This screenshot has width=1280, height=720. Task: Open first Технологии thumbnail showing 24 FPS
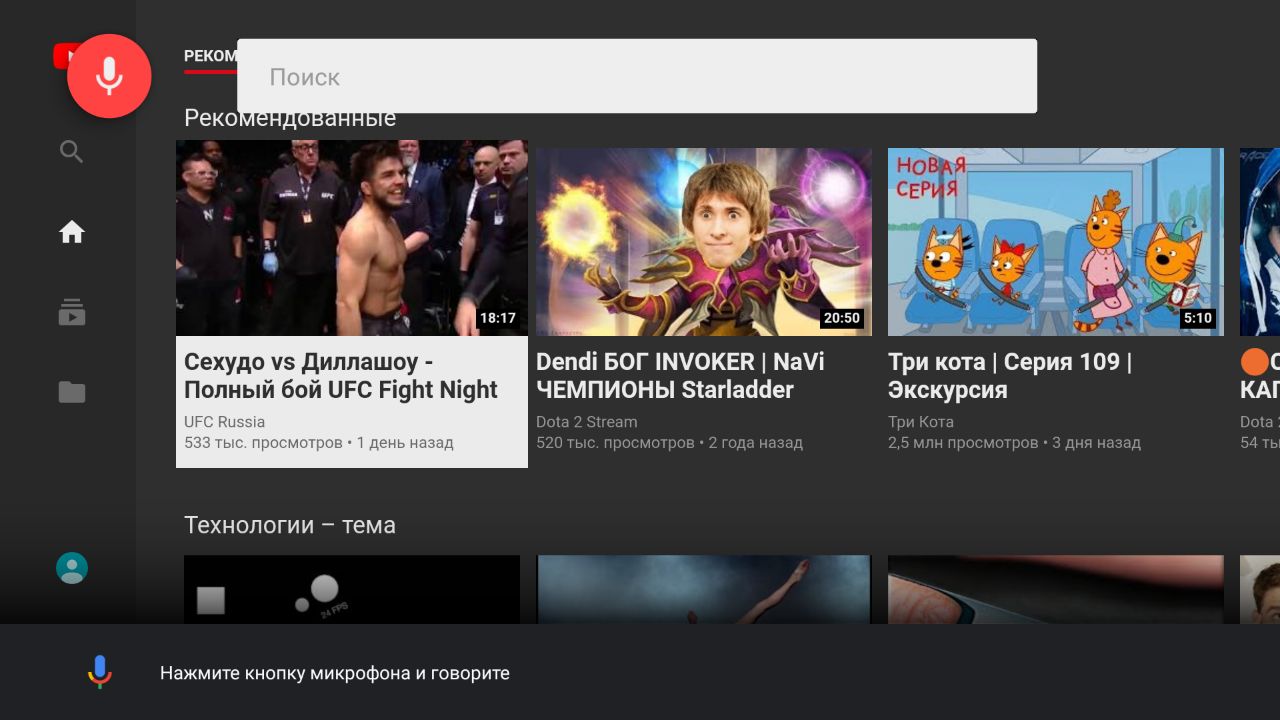click(x=352, y=590)
